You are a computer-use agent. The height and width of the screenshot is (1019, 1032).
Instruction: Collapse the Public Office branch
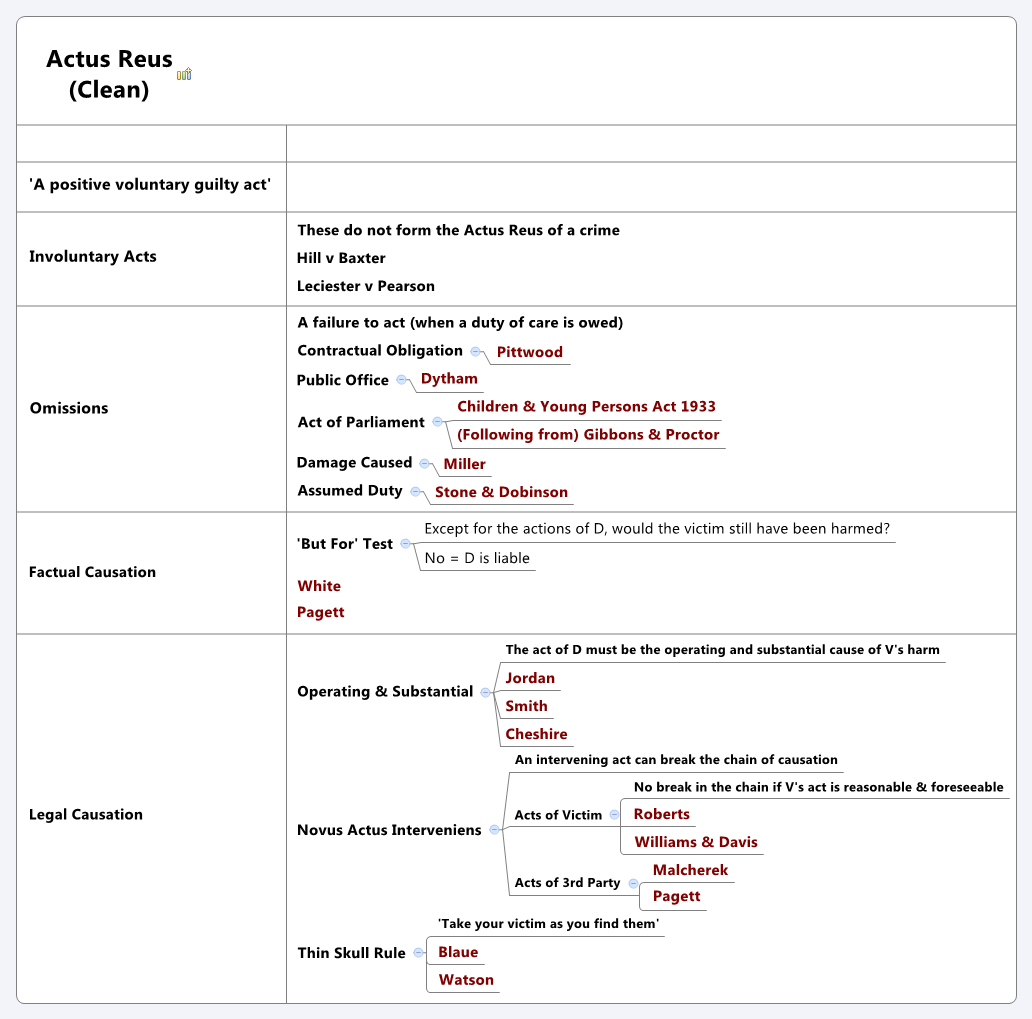(x=401, y=380)
